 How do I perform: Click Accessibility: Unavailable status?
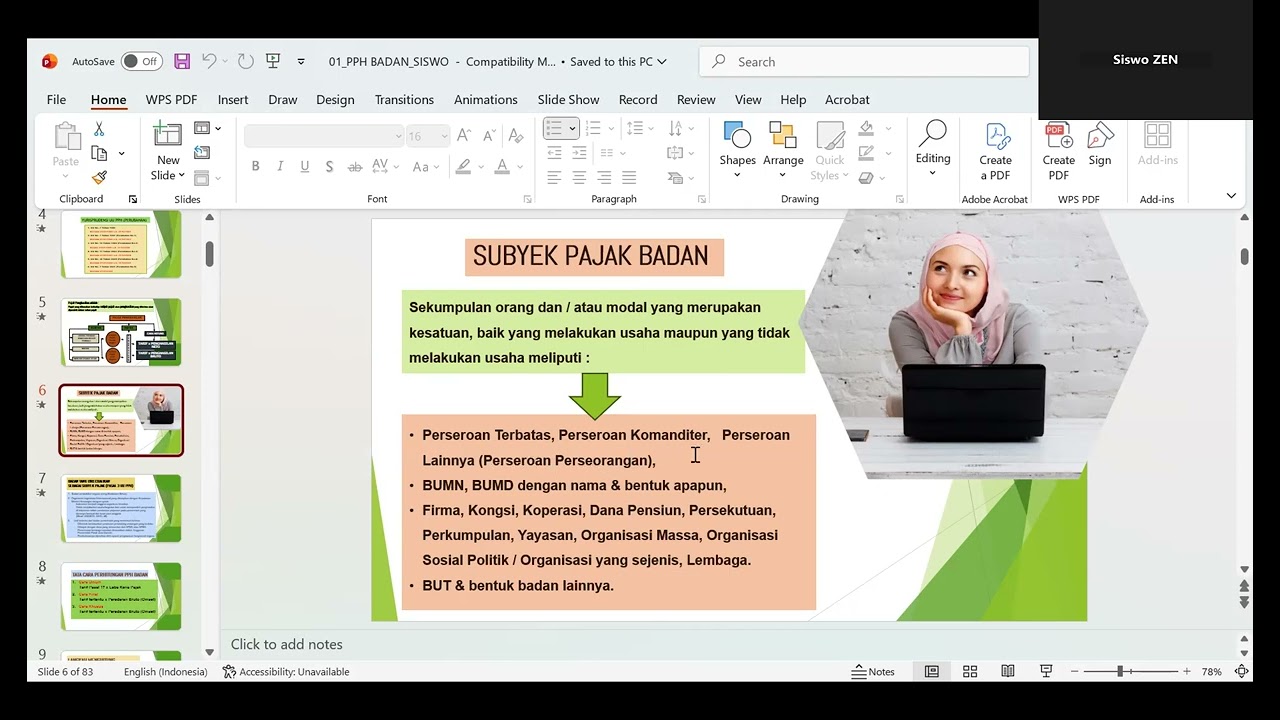[x=286, y=672]
